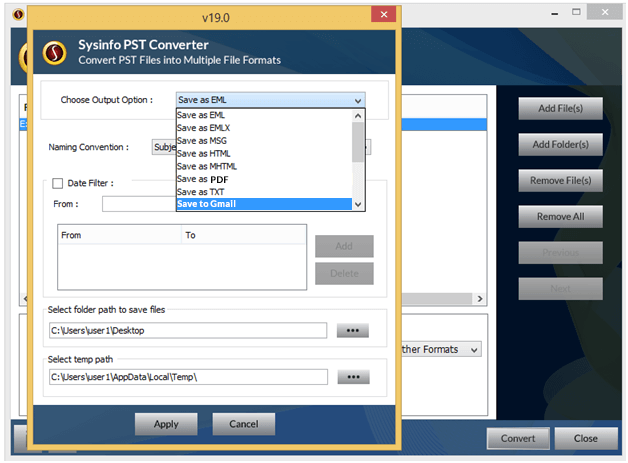Click file list horizontal scroll left arrow

point(25,299)
